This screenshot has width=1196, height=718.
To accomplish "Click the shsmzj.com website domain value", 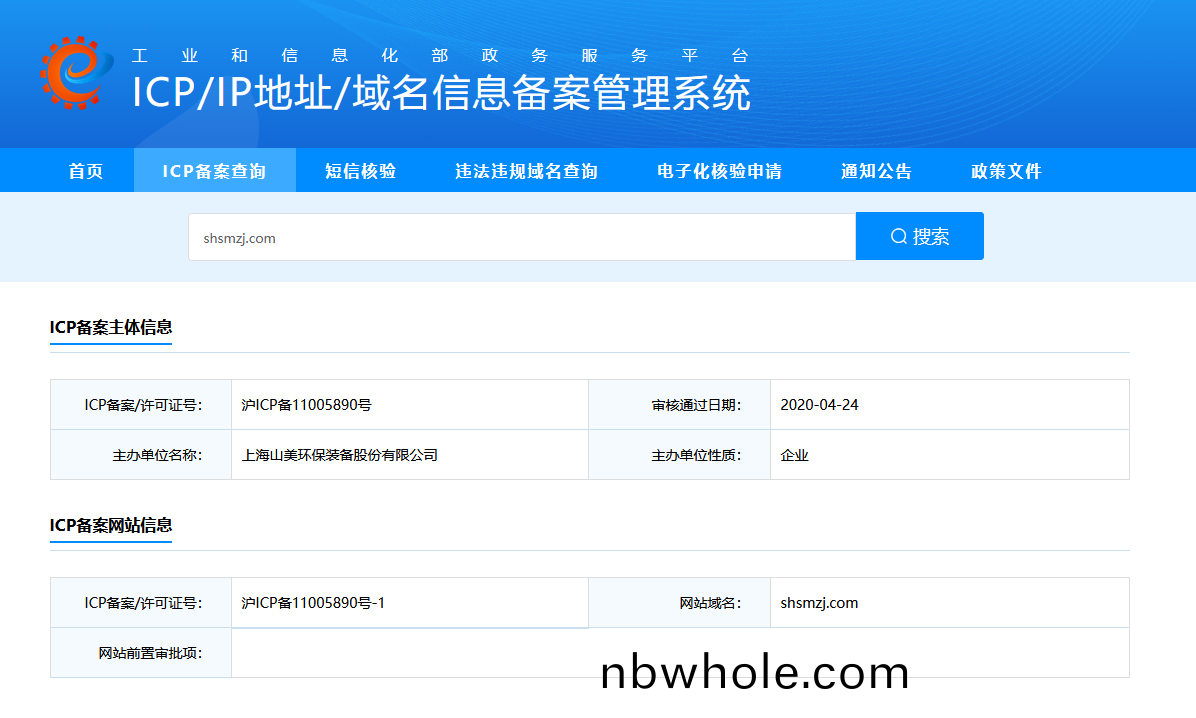I will point(819,603).
